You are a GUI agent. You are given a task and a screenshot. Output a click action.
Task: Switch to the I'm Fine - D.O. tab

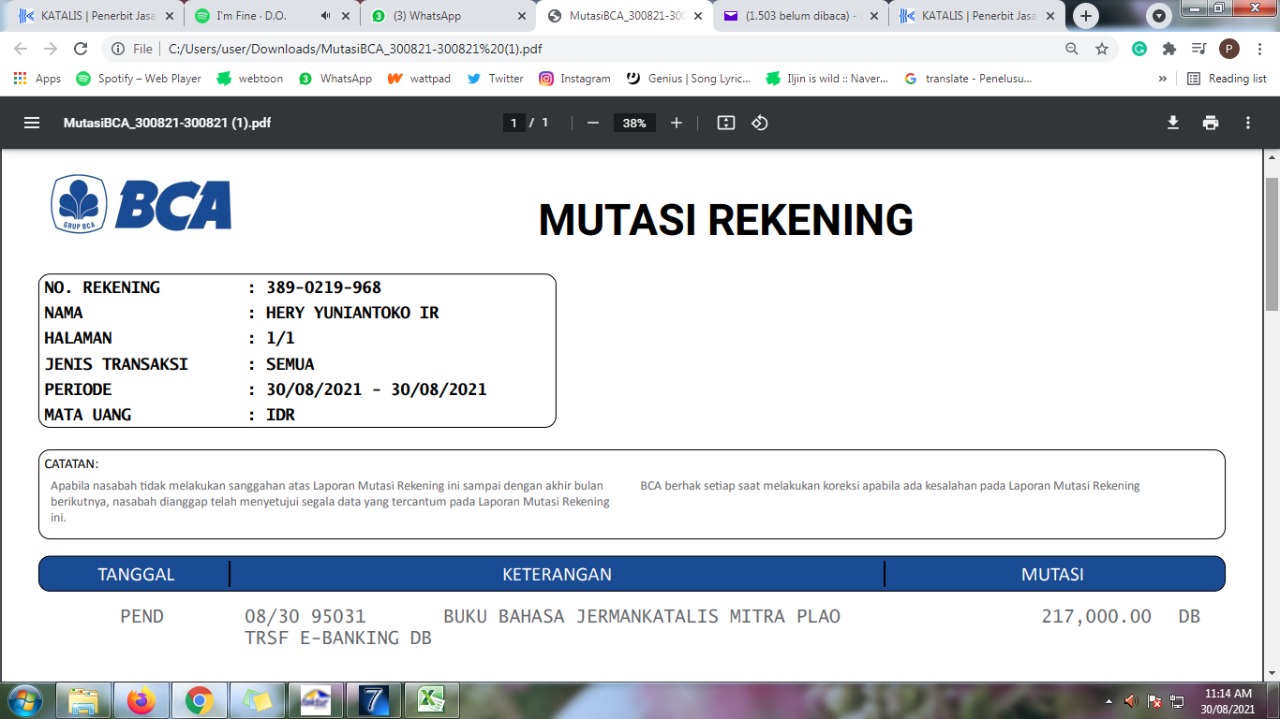pos(273,16)
